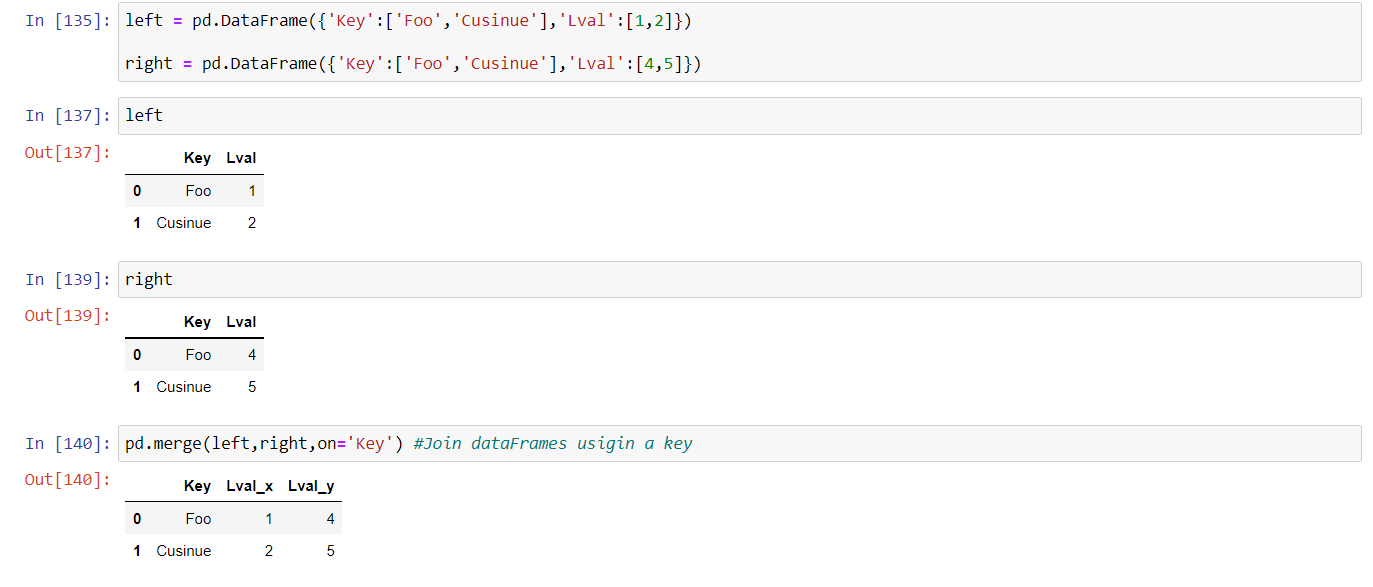
Task: Click the In [139] prompt label
Action: 67,280
